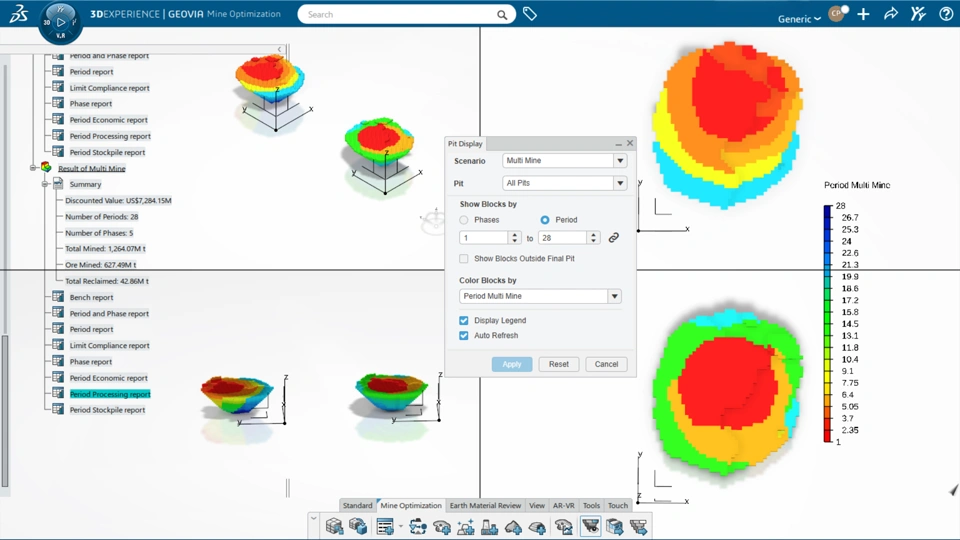960x540 pixels.
Task: Click the link icon beside period range
Action: point(613,238)
